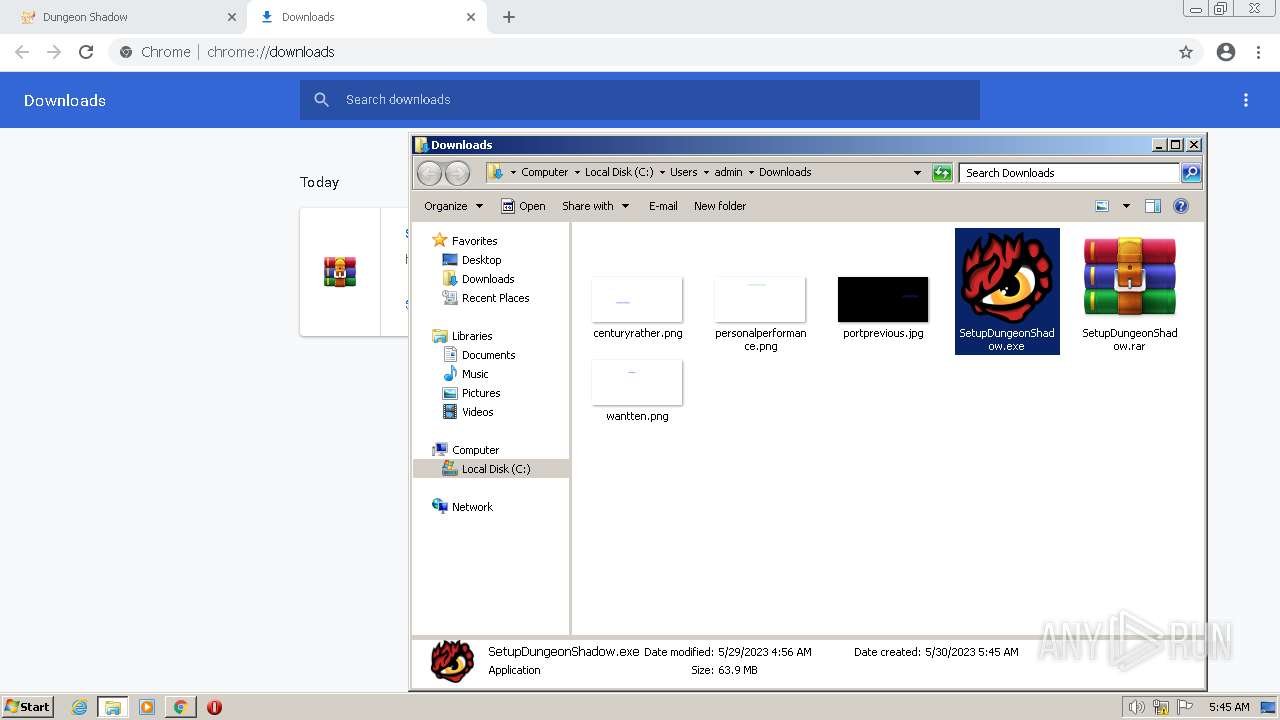Open the Organize menu
This screenshot has height=720, width=1280.
453,206
